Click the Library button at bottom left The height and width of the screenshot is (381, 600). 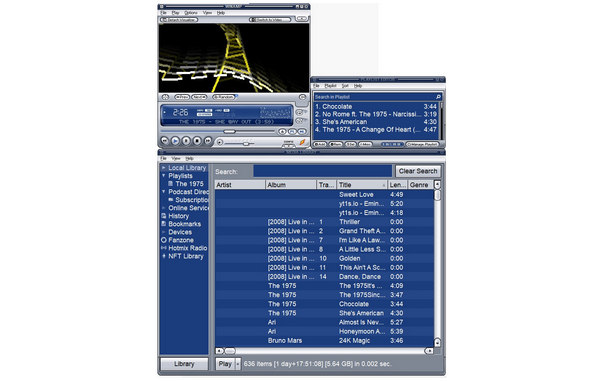[x=184, y=364]
